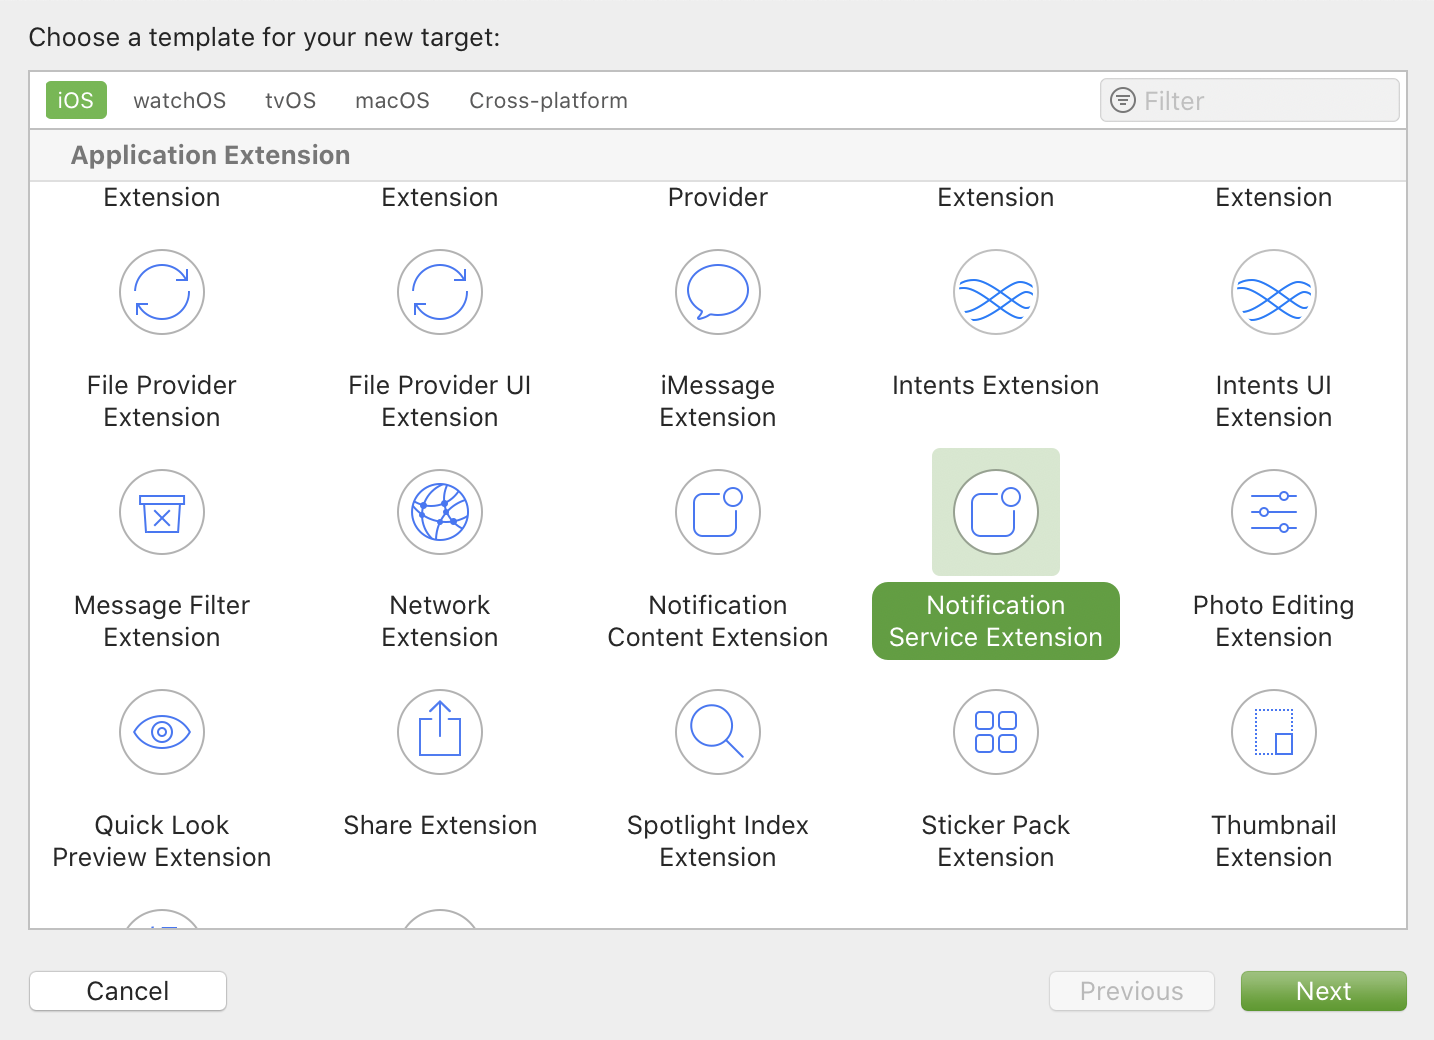Click the Notification Service Extension icon

pos(996,512)
